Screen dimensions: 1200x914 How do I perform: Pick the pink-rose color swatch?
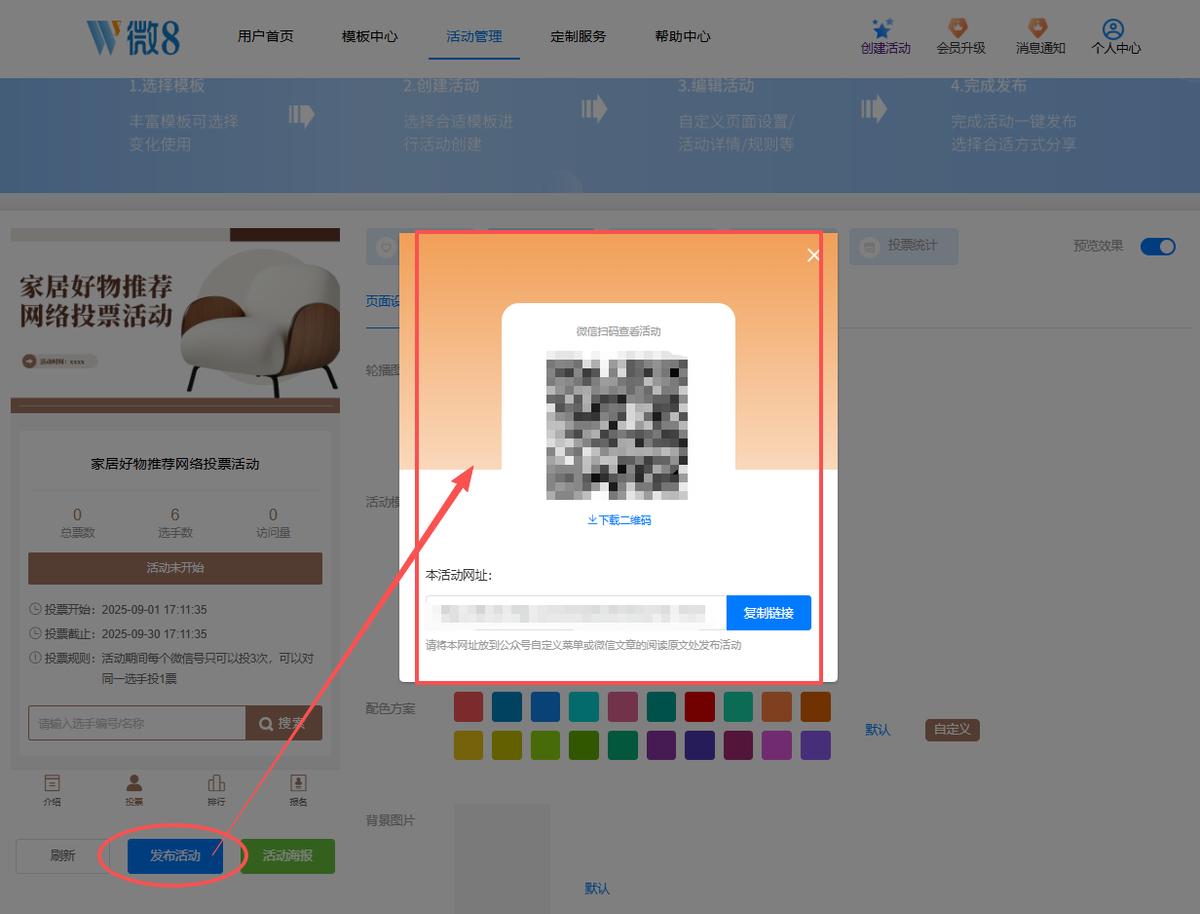[623, 707]
